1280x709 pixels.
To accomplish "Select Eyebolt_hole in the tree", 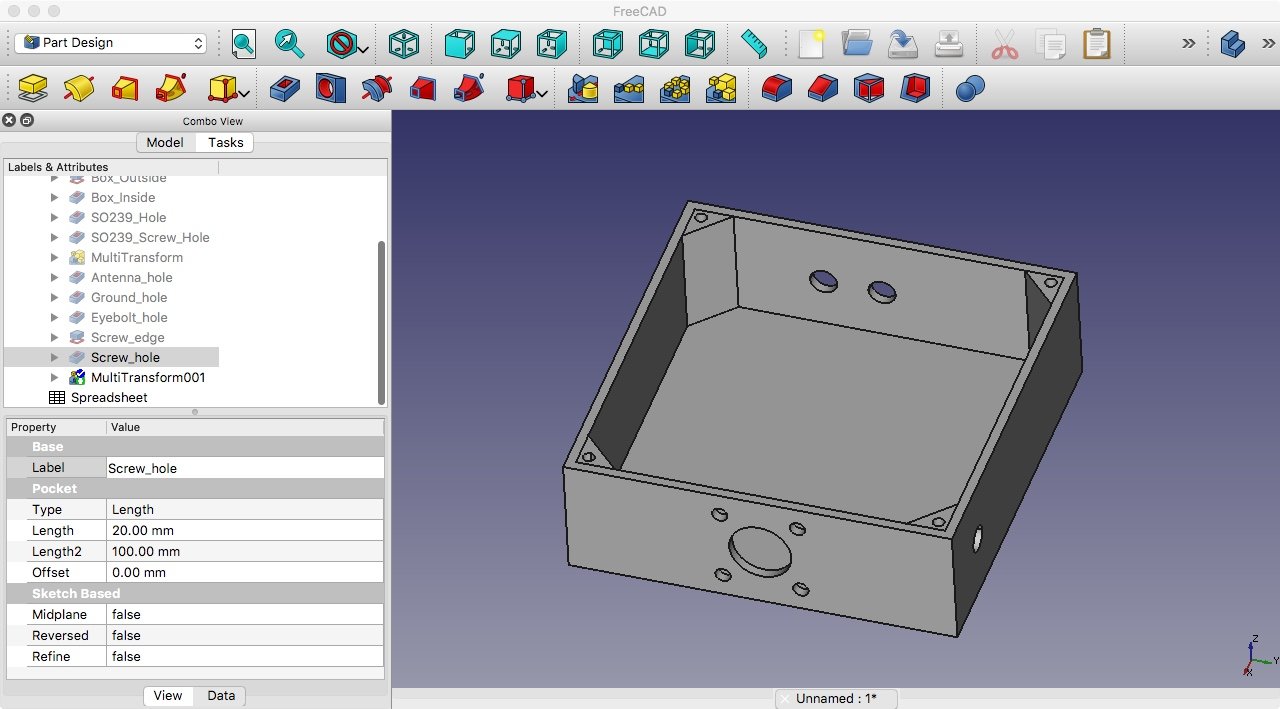I will tap(129, 317).
